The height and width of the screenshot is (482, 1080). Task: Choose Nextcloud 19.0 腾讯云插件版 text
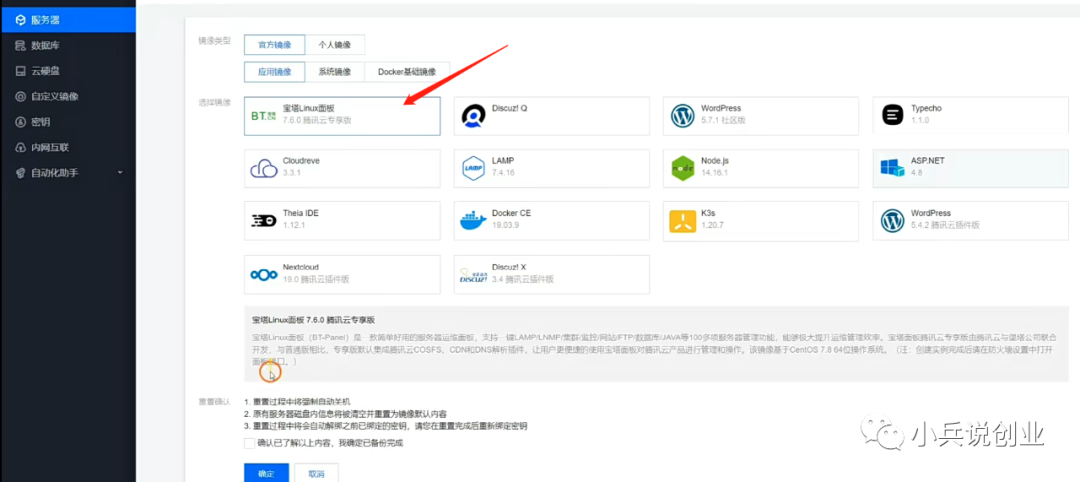pyautogui.click(x=316, y=279)
